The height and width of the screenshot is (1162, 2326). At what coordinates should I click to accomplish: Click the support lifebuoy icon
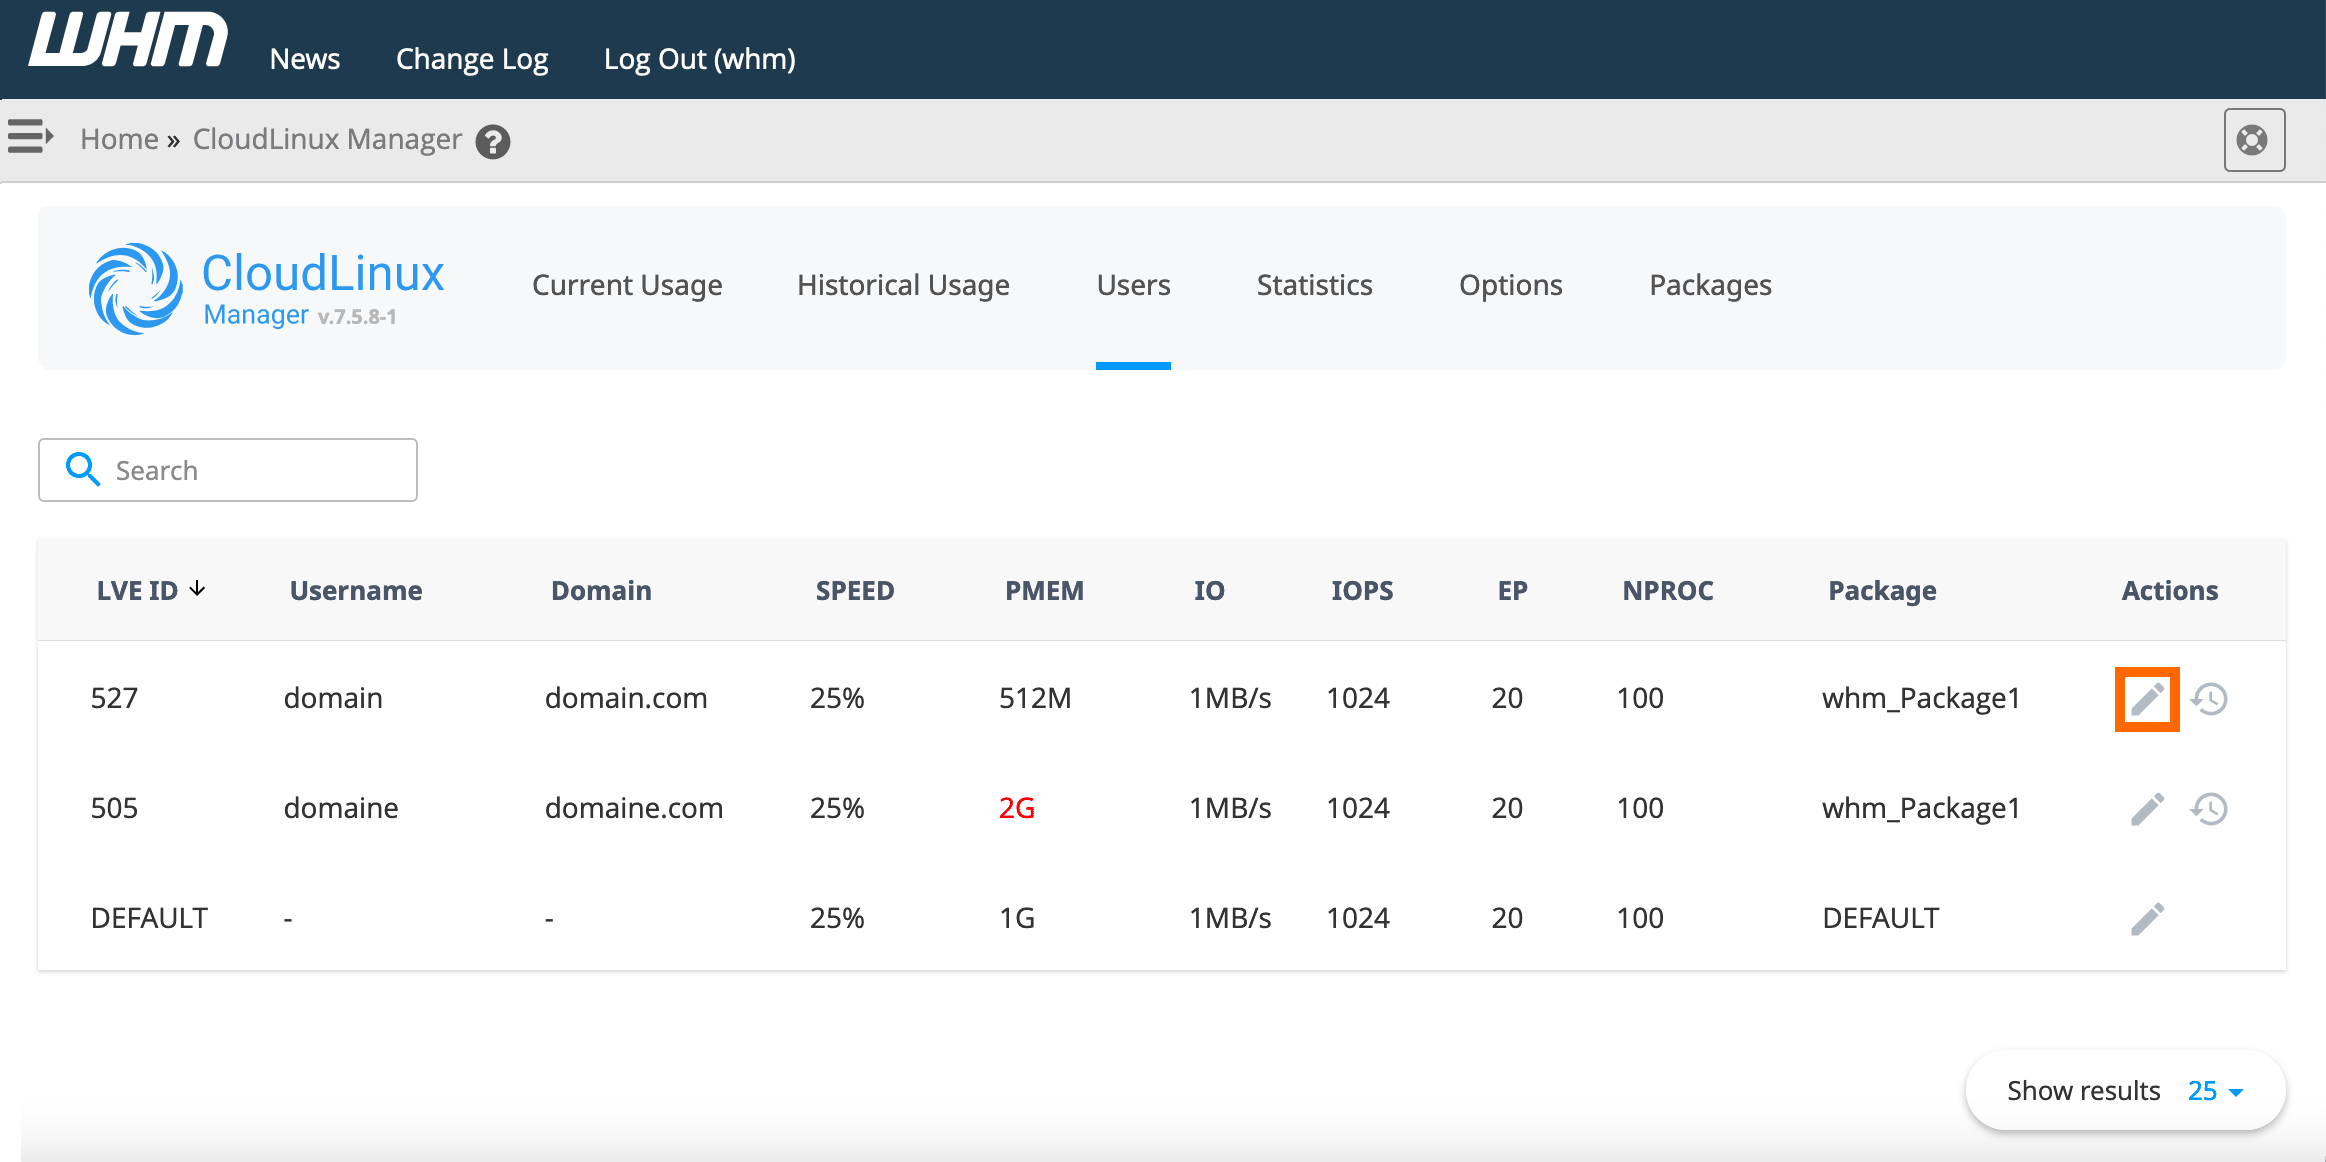point(2253,140)
